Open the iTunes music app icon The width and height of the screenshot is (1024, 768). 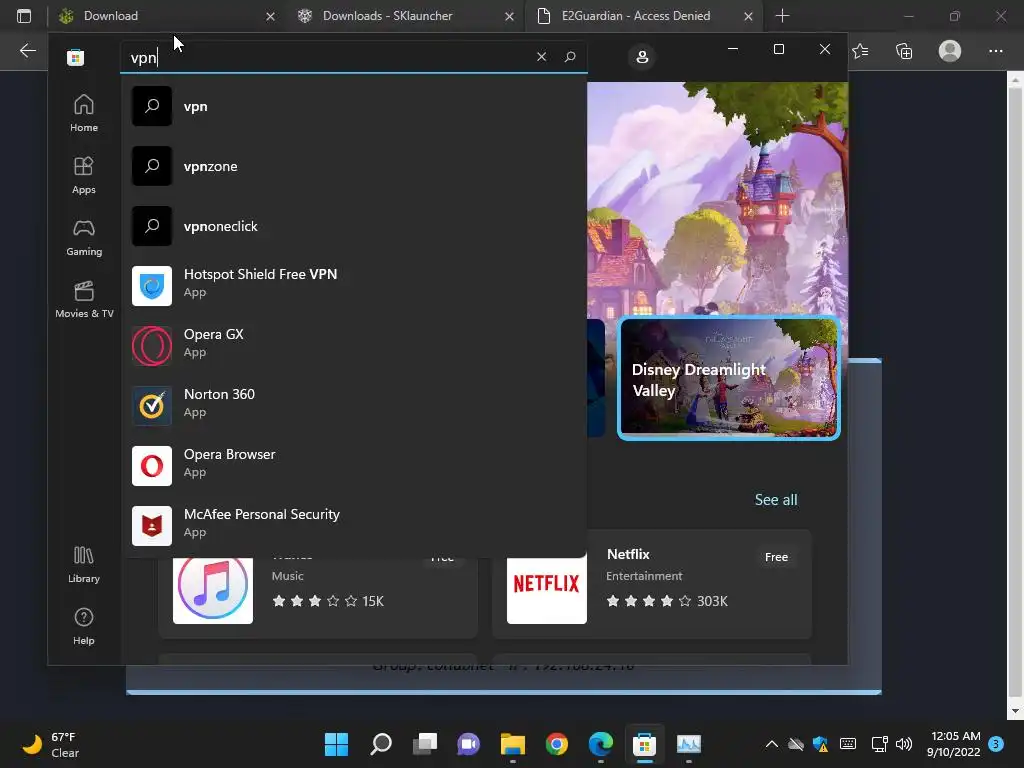click(213, 587)
